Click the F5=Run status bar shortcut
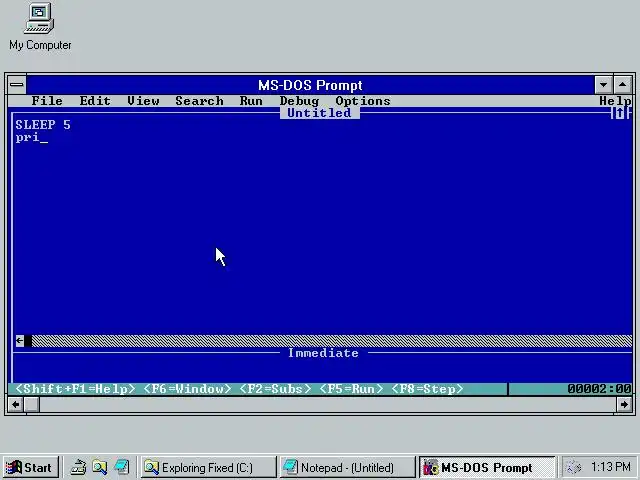Image resolution: width=640 pixels, height=480 pixels. click(351, 389)
